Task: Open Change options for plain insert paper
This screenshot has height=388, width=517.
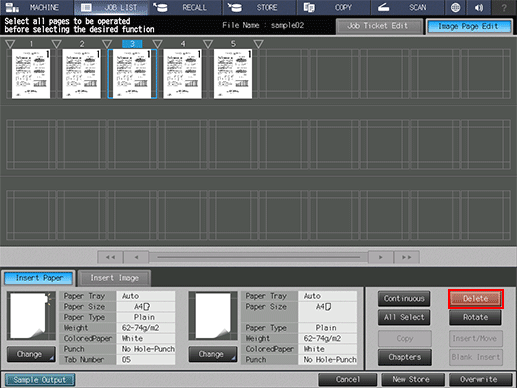Action: (x=213, y=354)
